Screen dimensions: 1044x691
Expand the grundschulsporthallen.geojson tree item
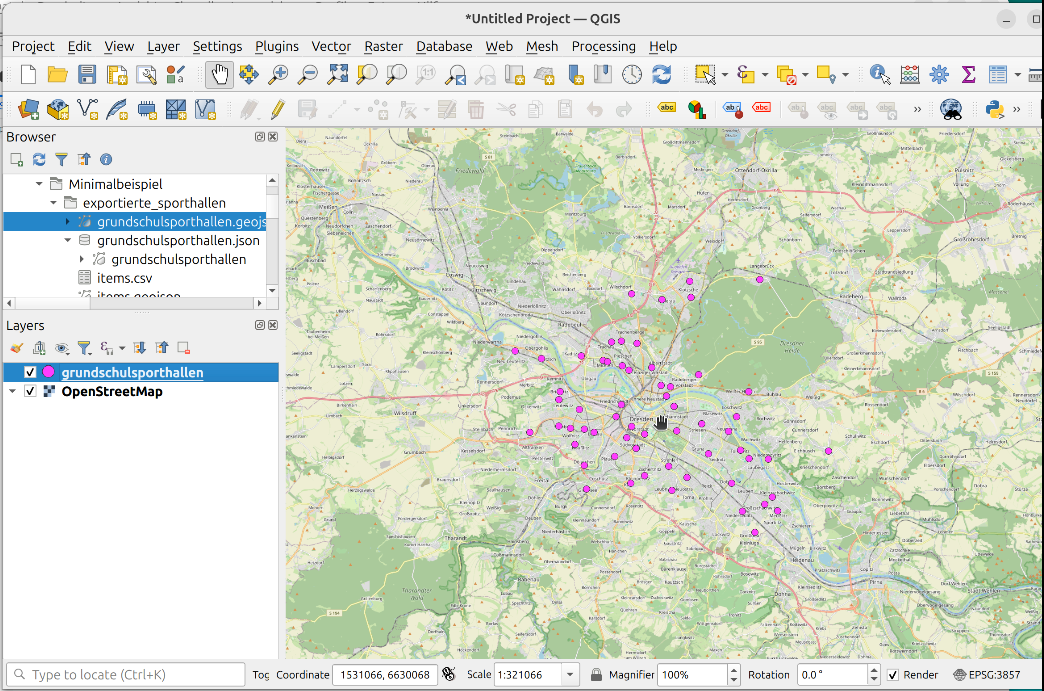pyautogui.click(x=68, y=222)
